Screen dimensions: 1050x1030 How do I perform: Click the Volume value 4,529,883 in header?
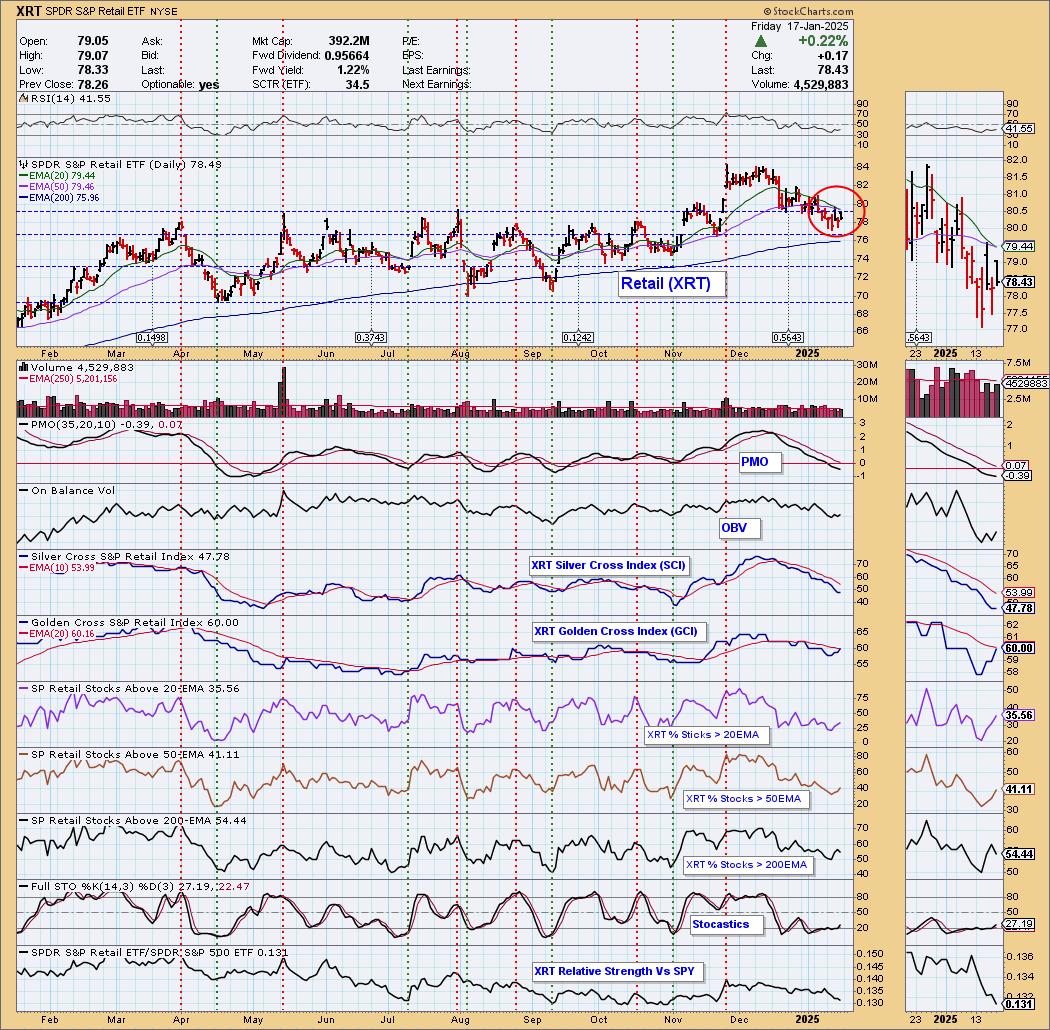click(821, 84)
